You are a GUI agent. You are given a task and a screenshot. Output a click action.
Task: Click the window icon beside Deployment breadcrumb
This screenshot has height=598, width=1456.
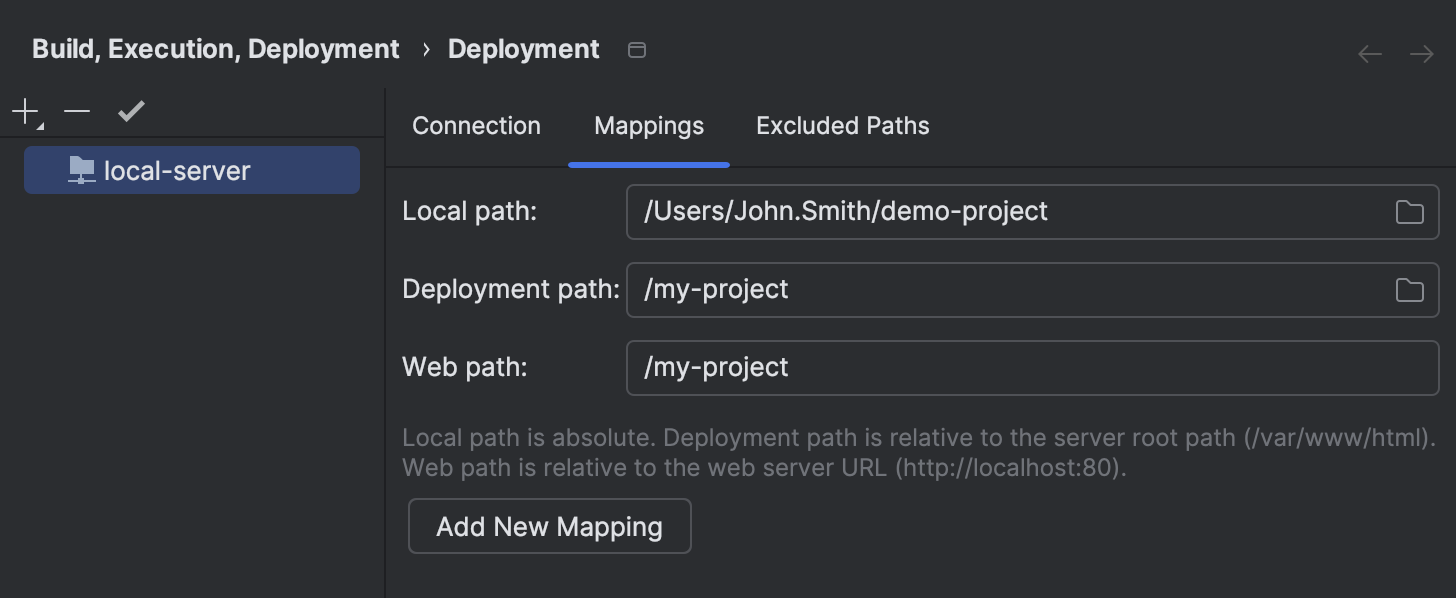coord(637,49)
